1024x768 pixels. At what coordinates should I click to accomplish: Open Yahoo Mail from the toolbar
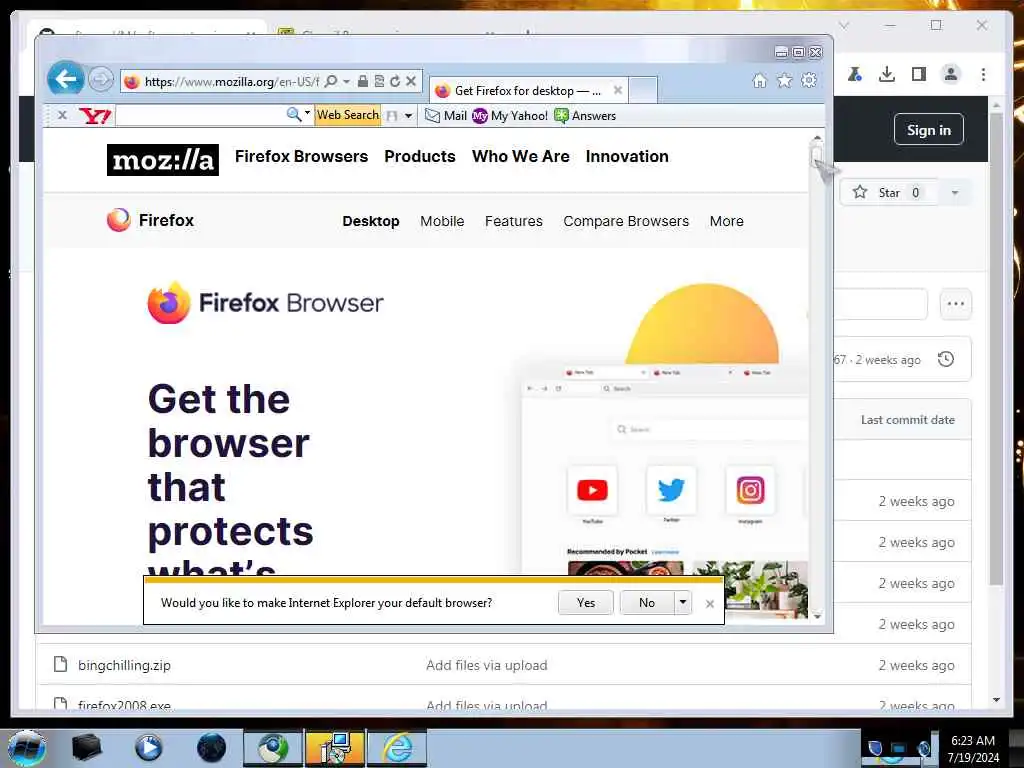[445, 116]
